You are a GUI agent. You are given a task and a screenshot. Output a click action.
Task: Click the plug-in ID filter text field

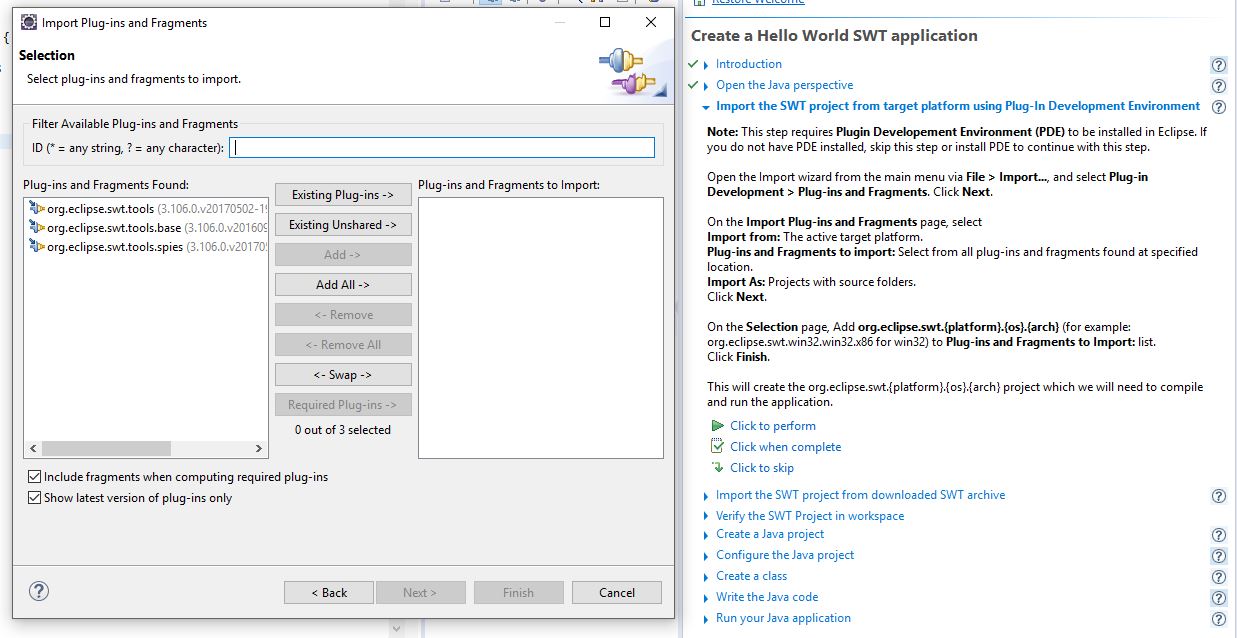click(442, 148)
